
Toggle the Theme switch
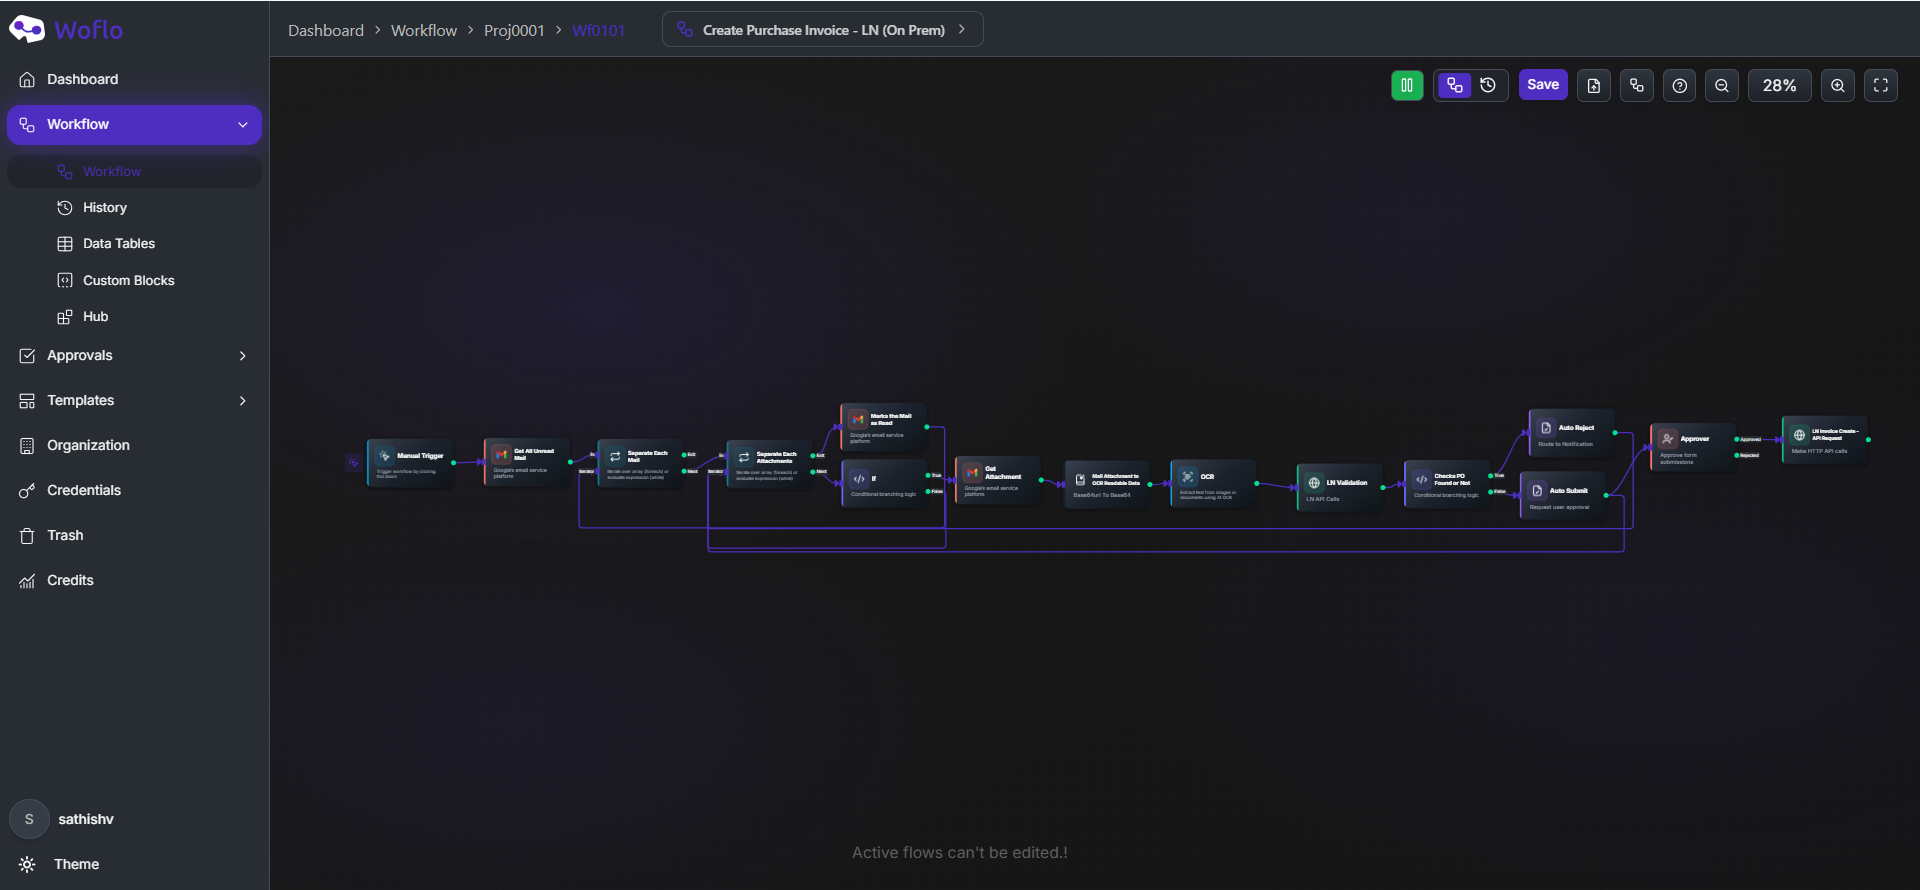[60, 864]
